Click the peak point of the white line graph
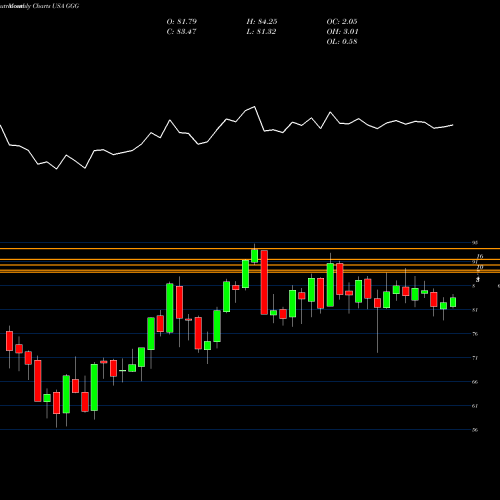500x500 pixels. [255, 107]
